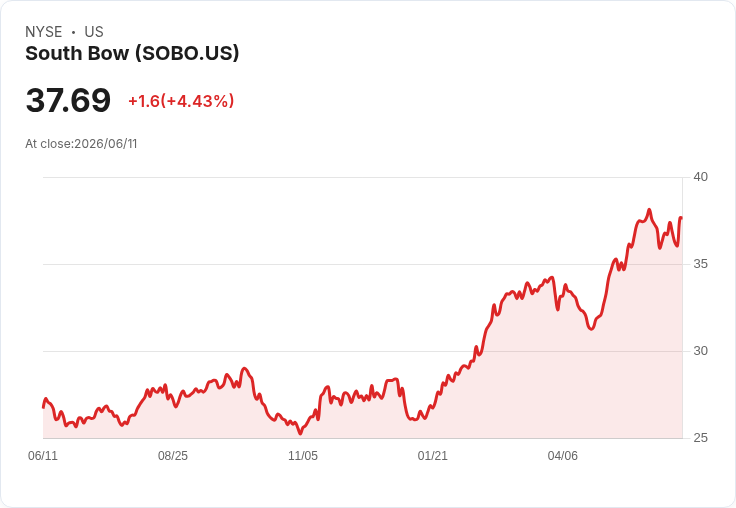
Task: Click the 25 y-axis price label
Action: click(x=700, y=438)
